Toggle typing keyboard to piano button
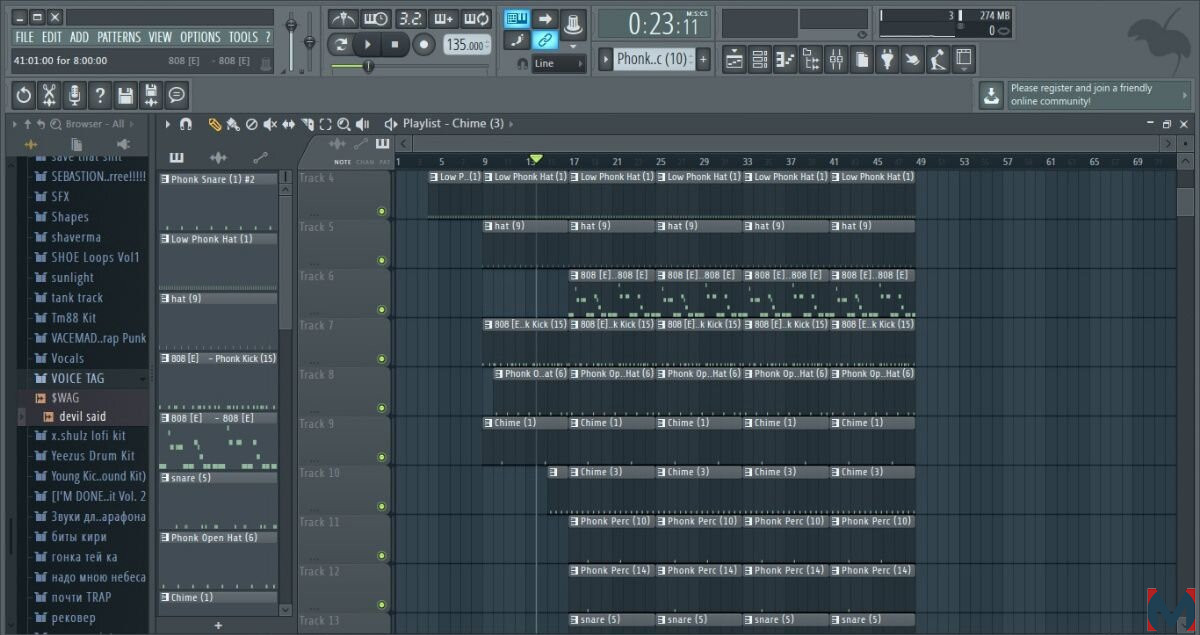This screenshot has height=635, width=1200. (x=517, y=19)
